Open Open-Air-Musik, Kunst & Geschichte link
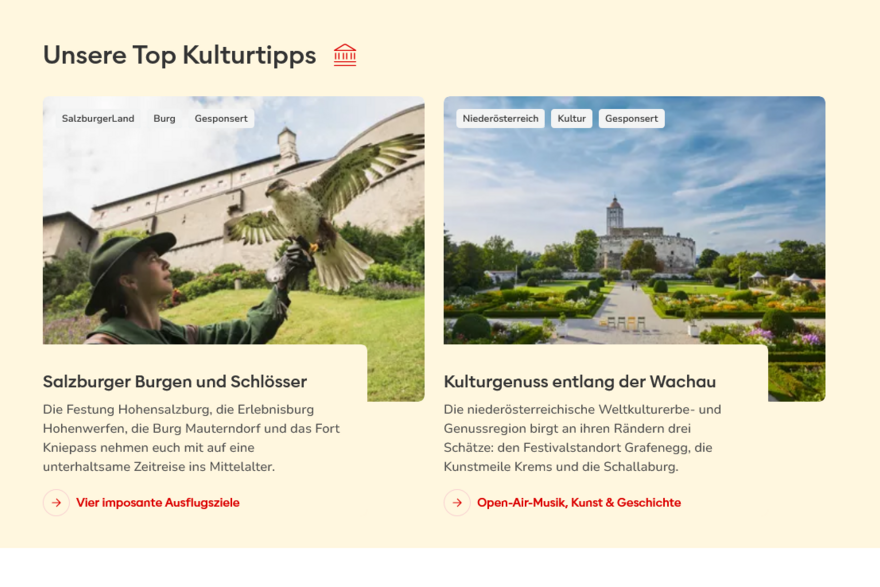This screenshot has height=587, width=880. (579, 503)
